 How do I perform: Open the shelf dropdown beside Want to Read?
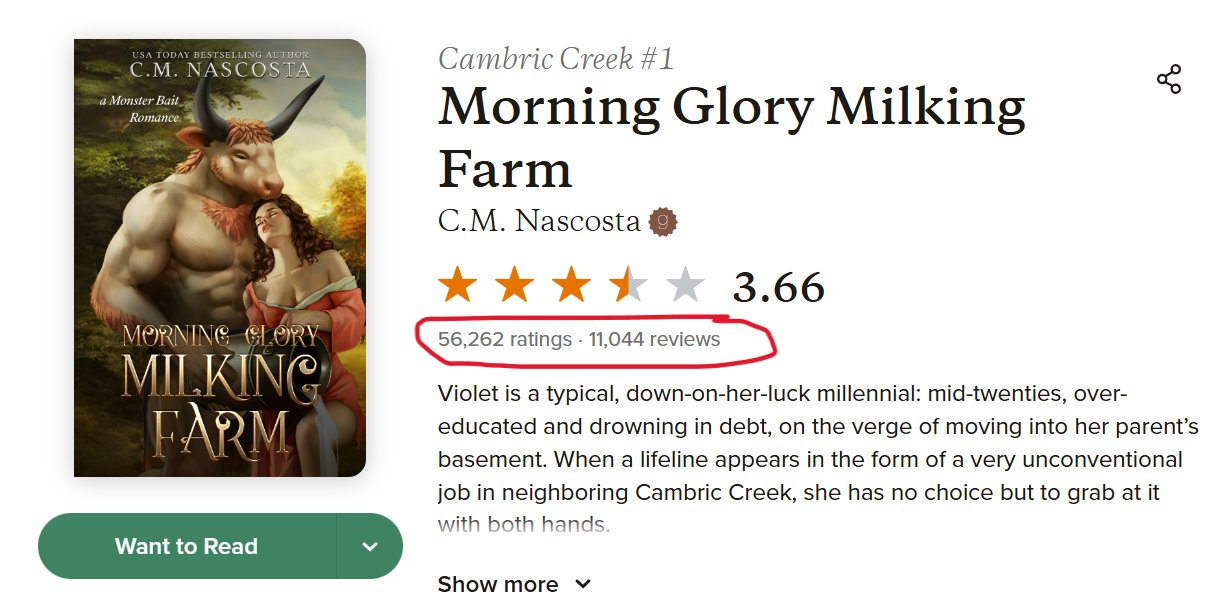pos(370,547)
